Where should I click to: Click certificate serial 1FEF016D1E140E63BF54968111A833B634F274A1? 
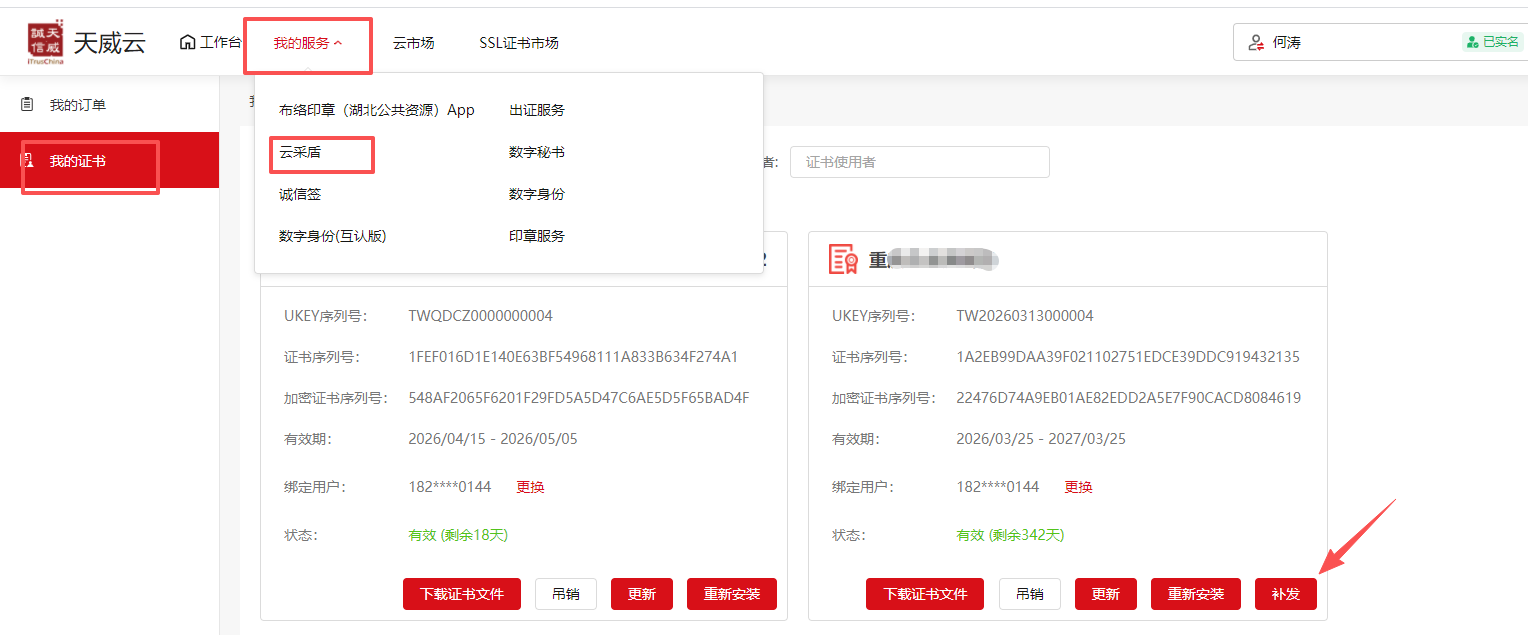[573, 357]
